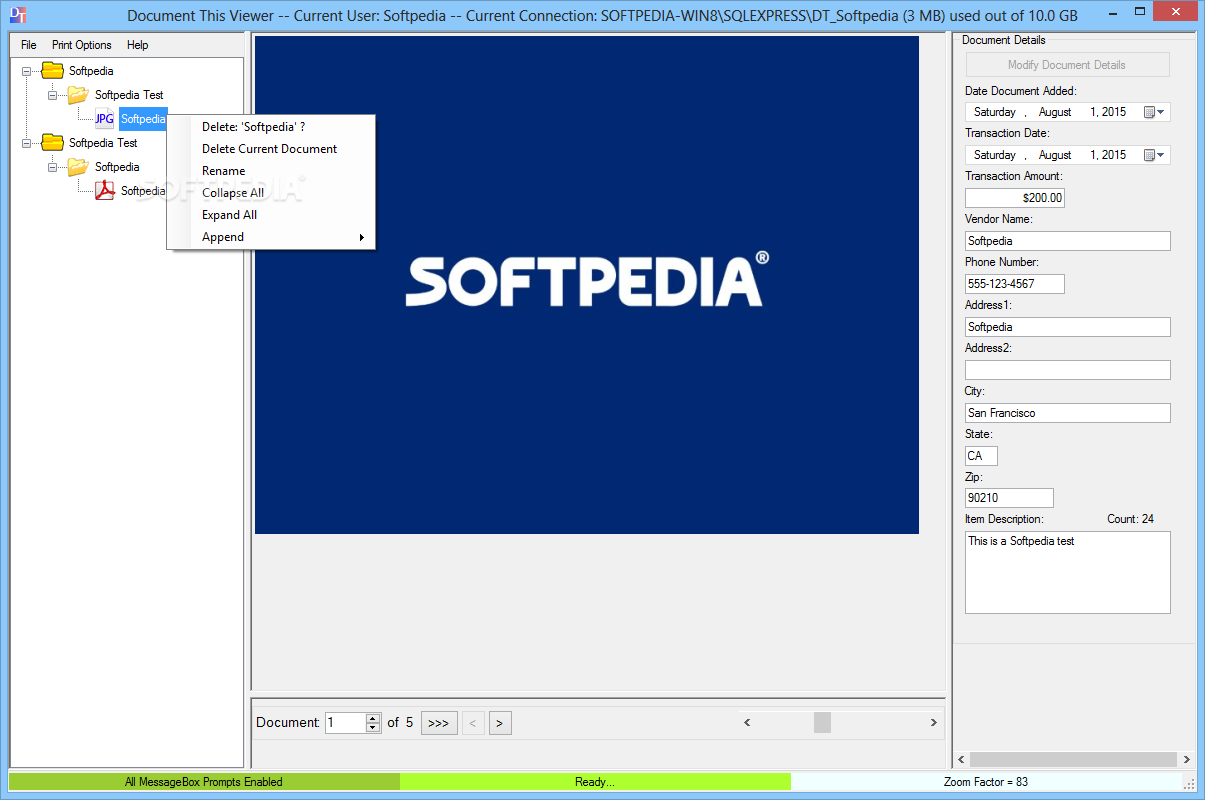Collapse the Softpedia Test subfolder node
The image size is (1205, 800).
53,95
